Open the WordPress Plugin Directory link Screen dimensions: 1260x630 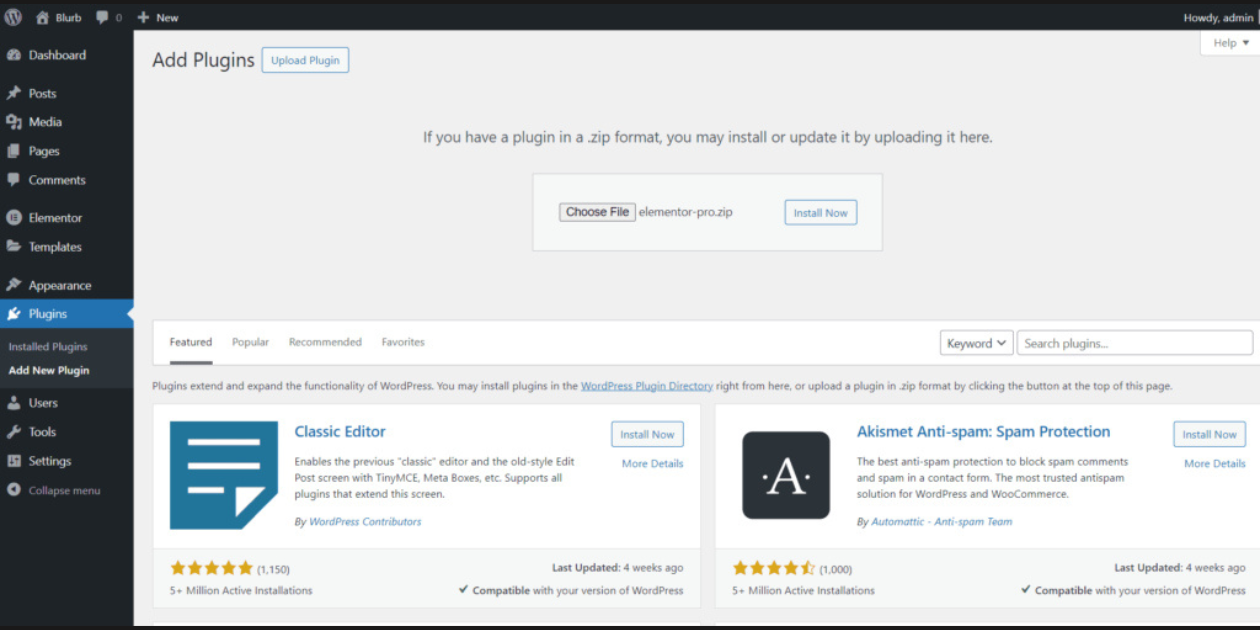647,386
